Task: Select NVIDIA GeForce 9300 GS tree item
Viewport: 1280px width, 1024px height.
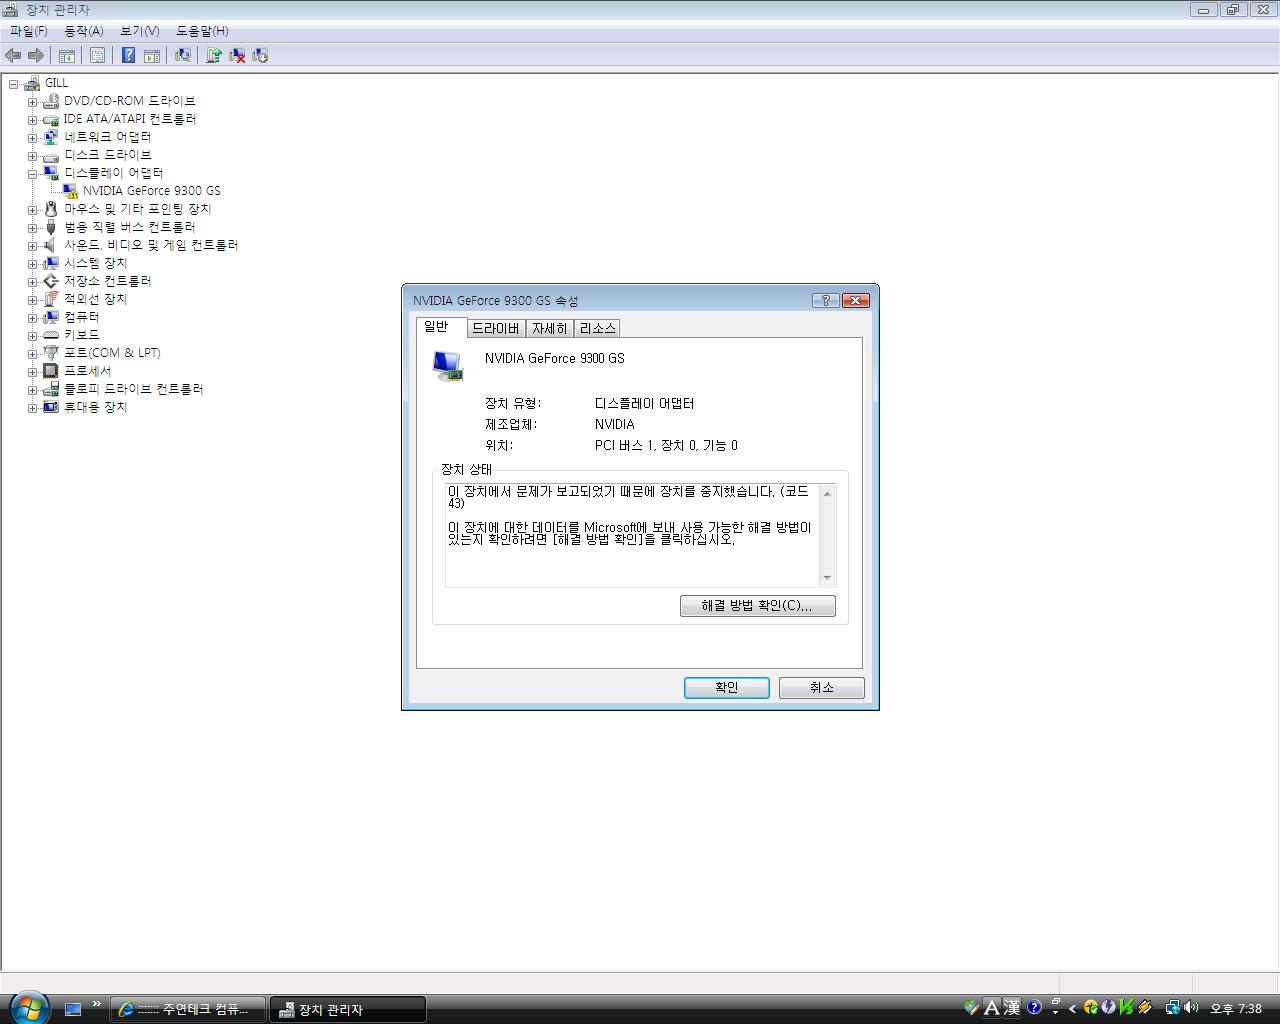Action: (x=152, y=191)
